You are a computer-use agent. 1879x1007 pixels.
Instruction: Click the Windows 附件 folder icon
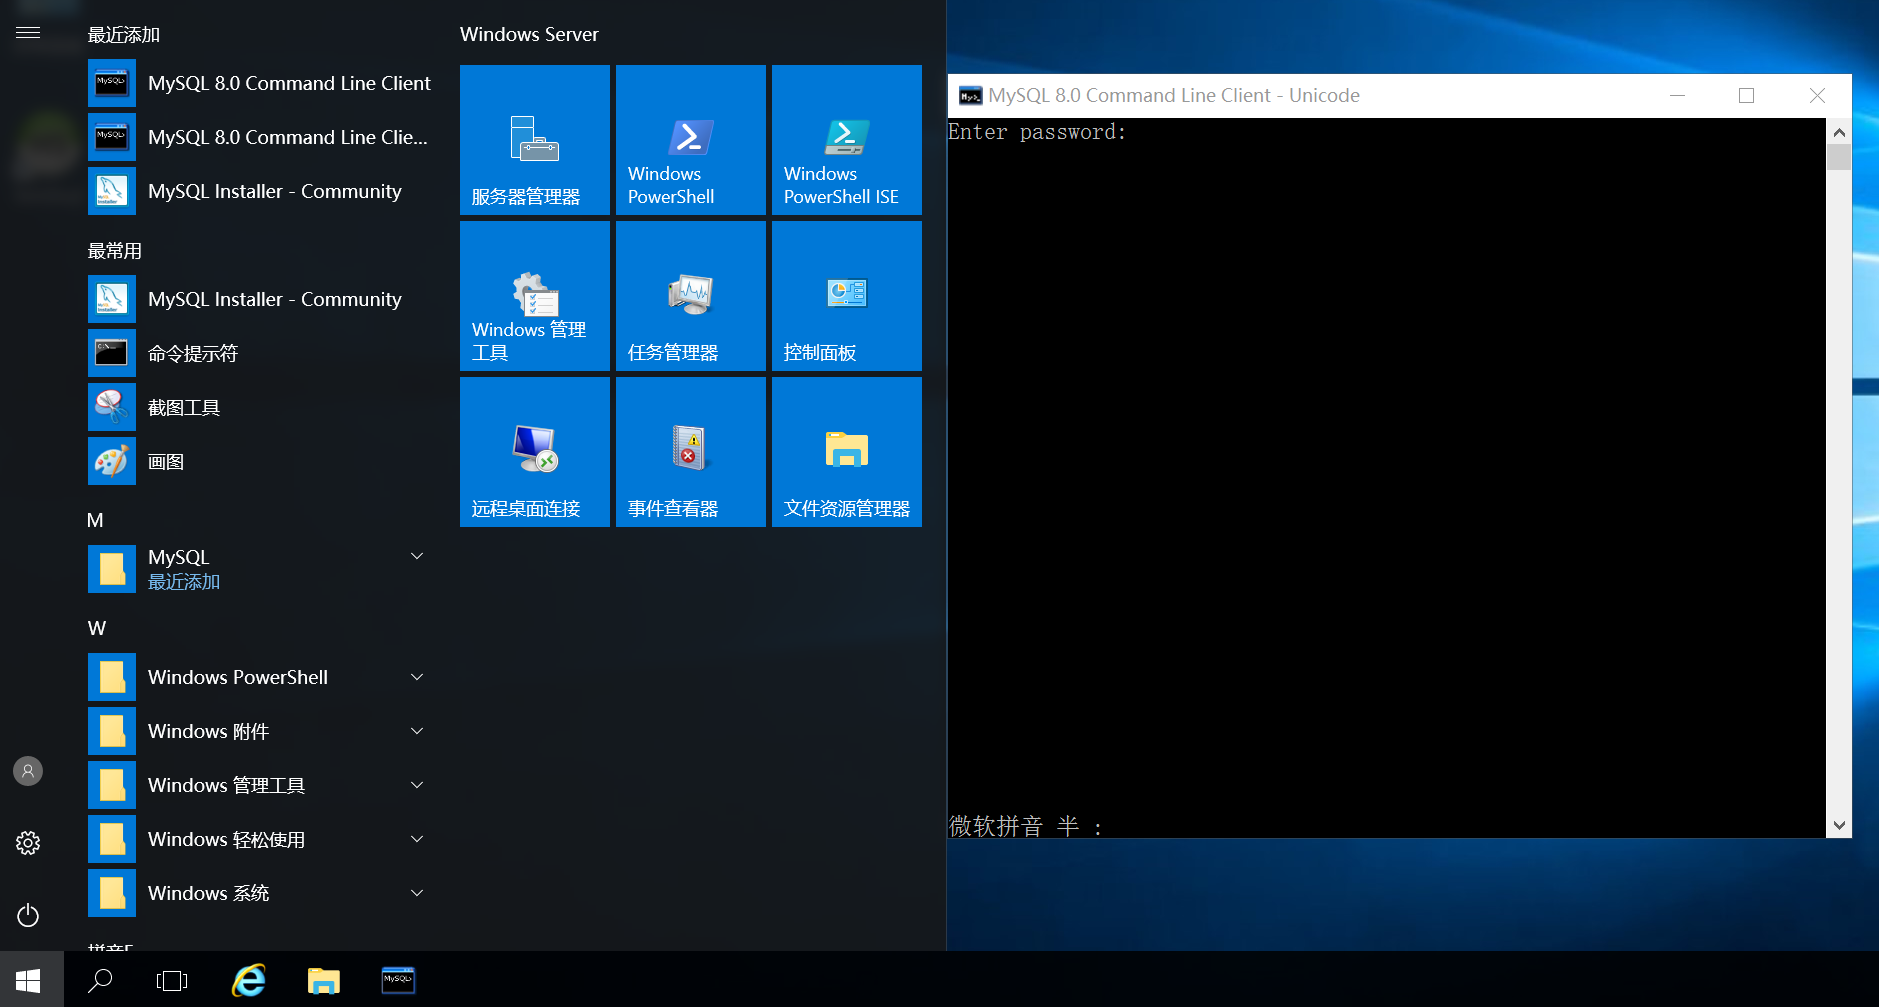click(112, 731)
